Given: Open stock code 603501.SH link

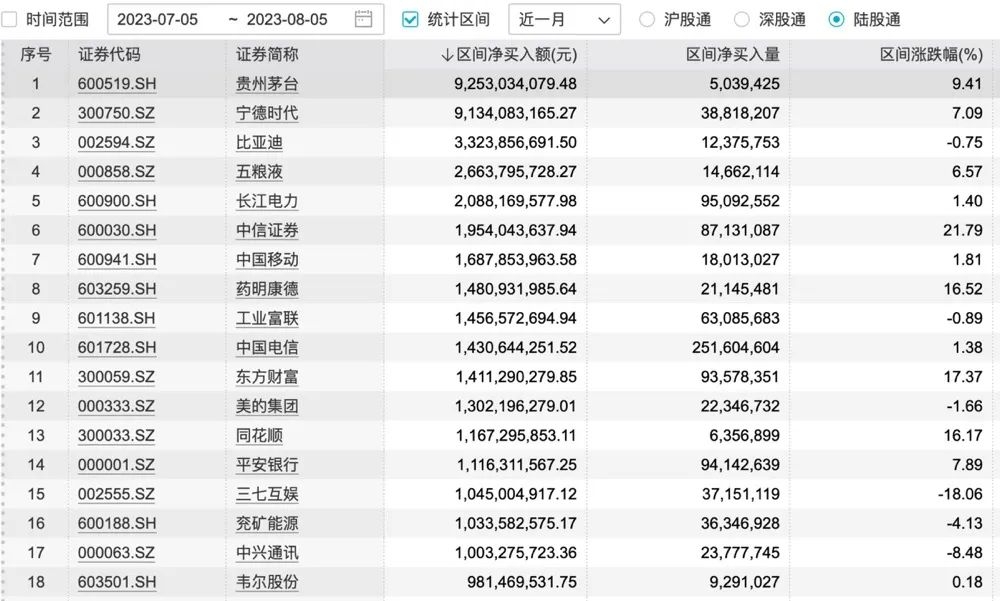Looking at the screenshot, I should (x=117, y=582).
